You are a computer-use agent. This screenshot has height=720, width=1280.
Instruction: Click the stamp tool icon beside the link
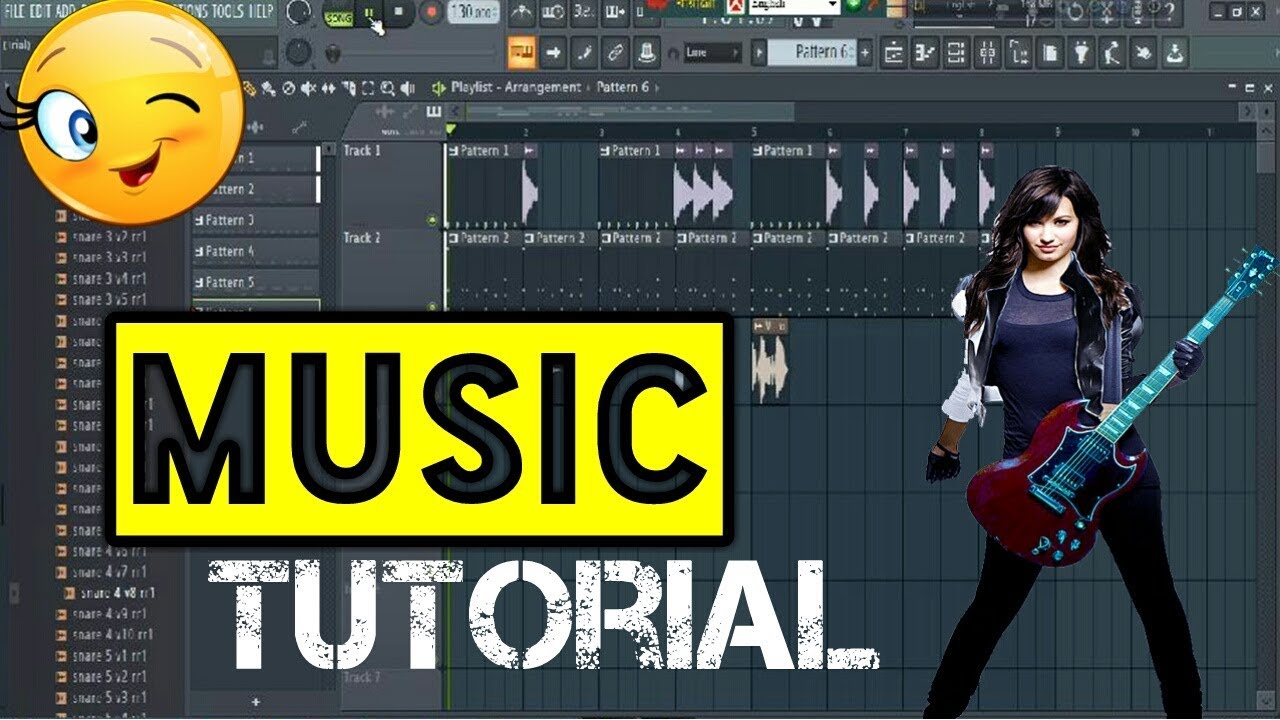click(x=647, y=52)
